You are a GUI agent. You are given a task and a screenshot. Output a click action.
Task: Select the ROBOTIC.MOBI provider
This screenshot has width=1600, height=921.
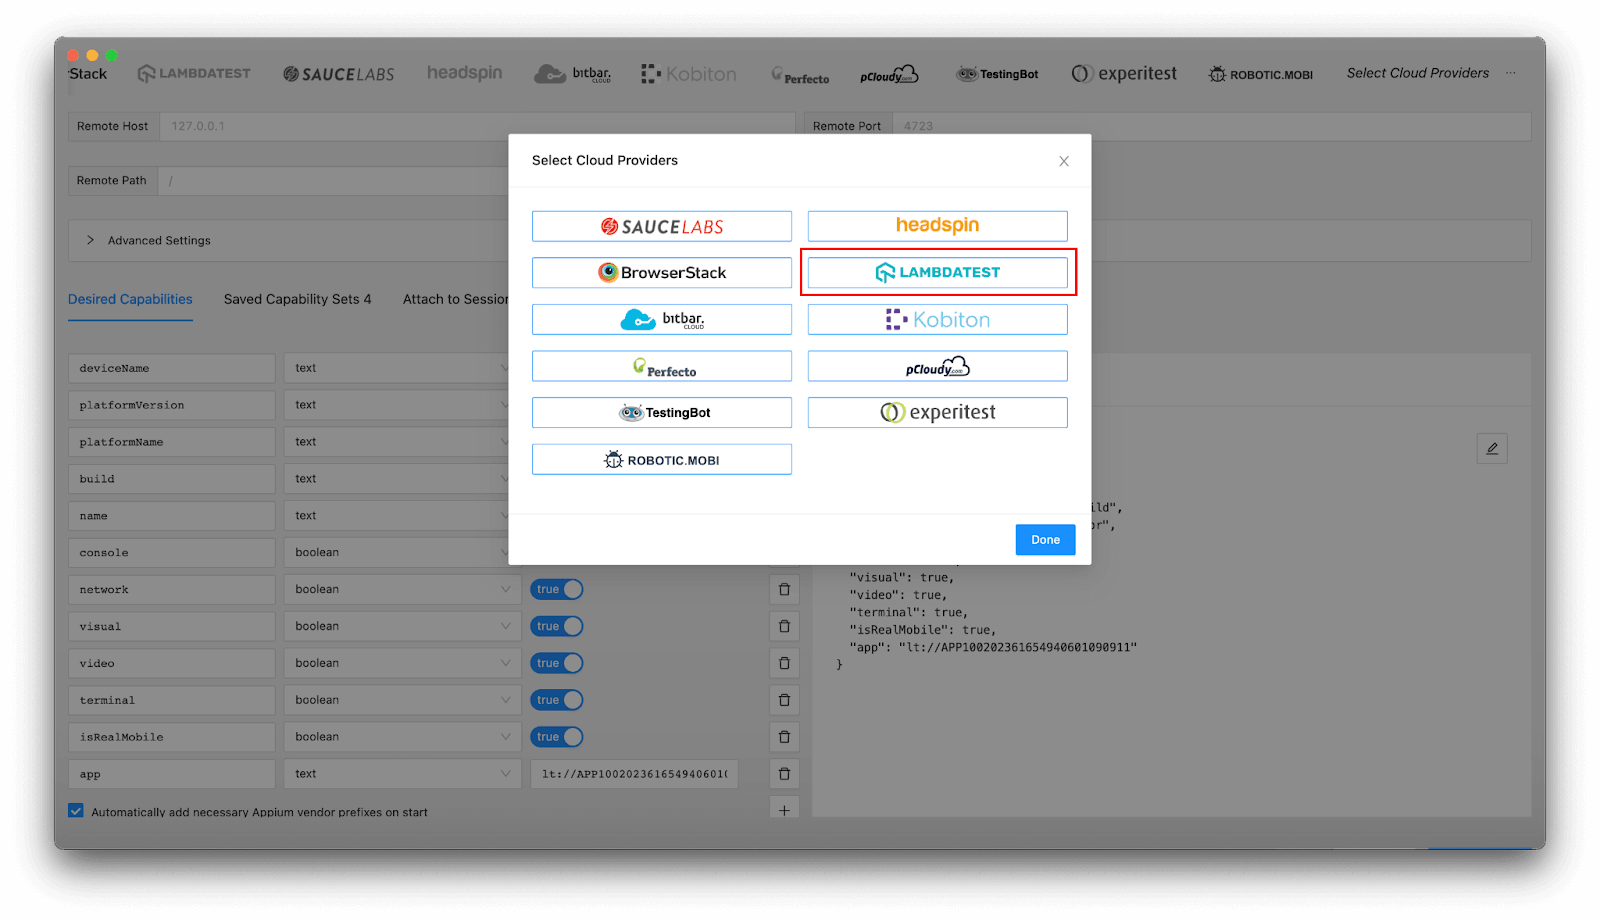661,458
